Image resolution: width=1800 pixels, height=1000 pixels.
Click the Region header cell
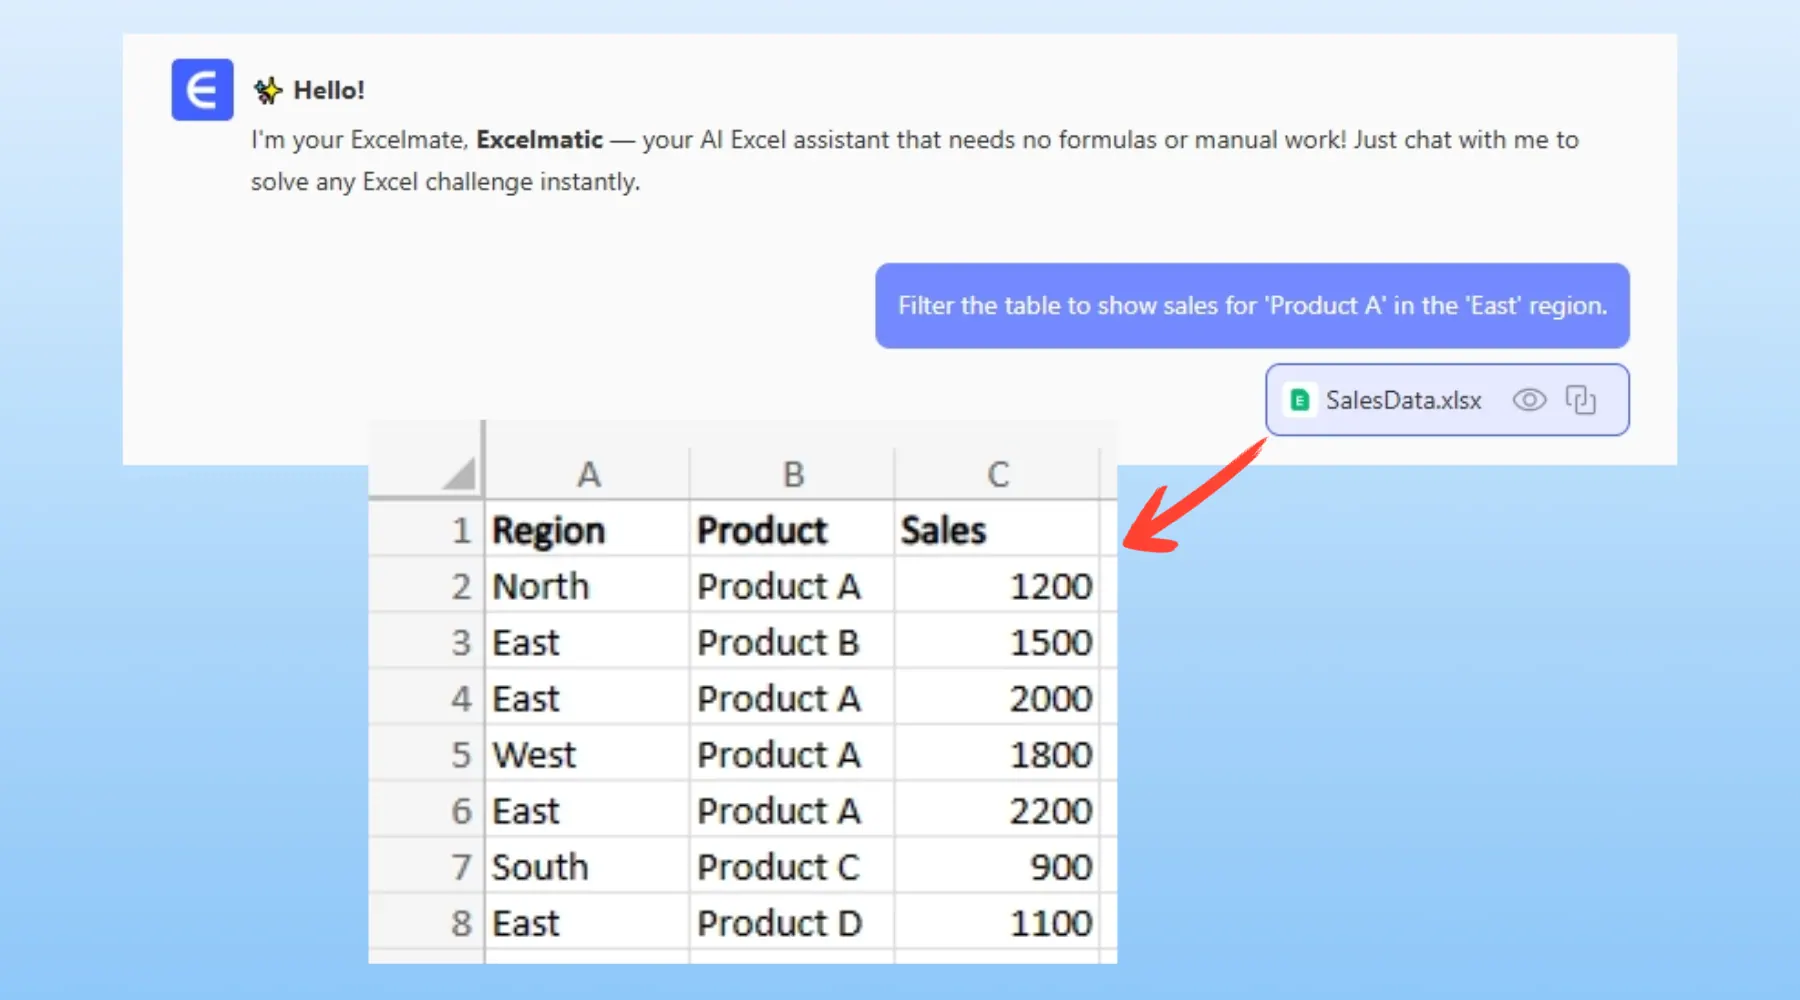(x=587, y=530)
